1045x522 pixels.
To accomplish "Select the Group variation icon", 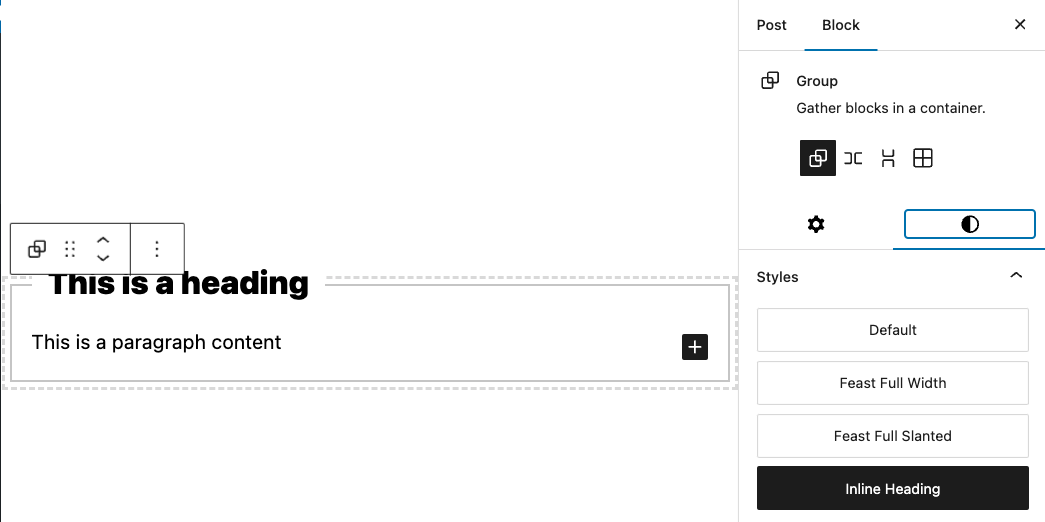I will (818, 158).
